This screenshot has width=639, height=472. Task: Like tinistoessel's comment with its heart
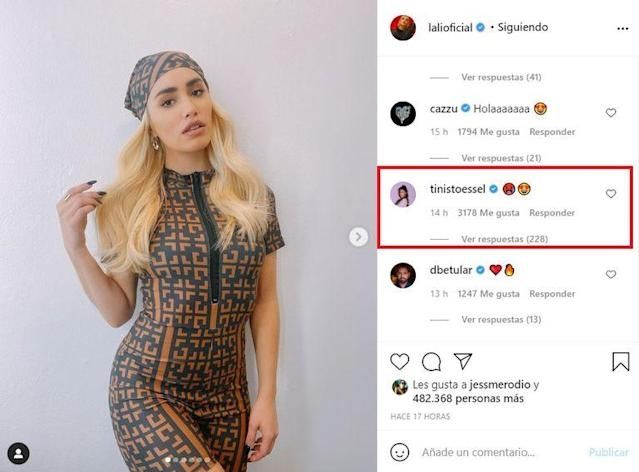(x=610, y=194)
